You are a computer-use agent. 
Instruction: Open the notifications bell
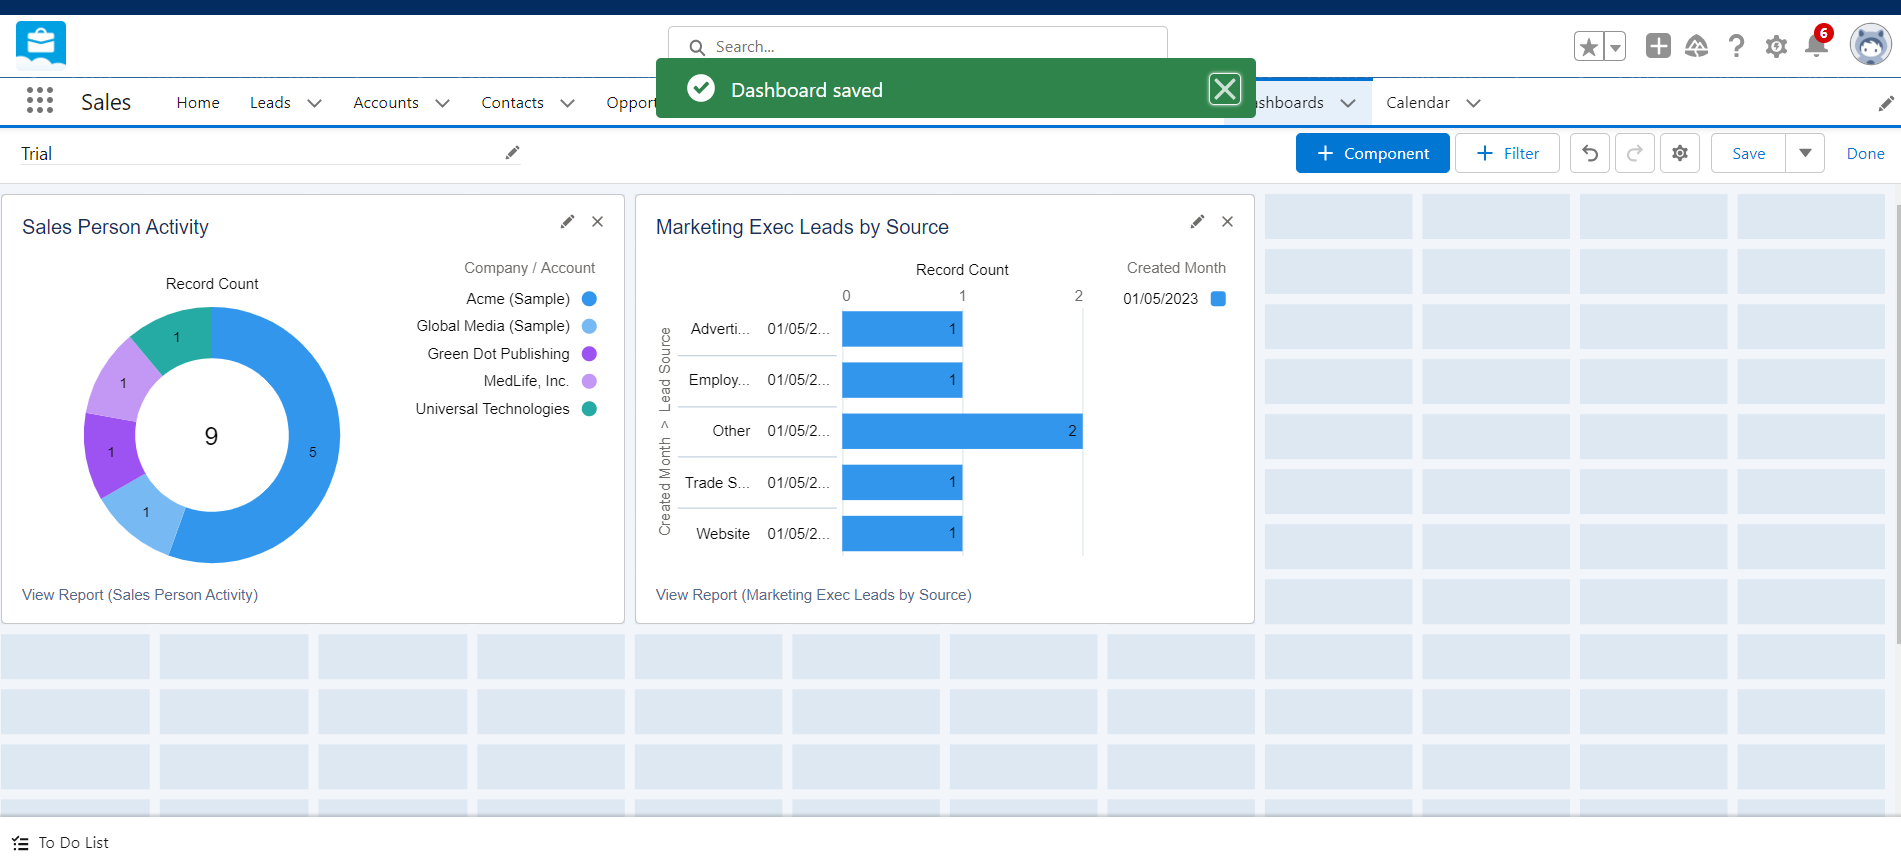[x=1816, y=46]
